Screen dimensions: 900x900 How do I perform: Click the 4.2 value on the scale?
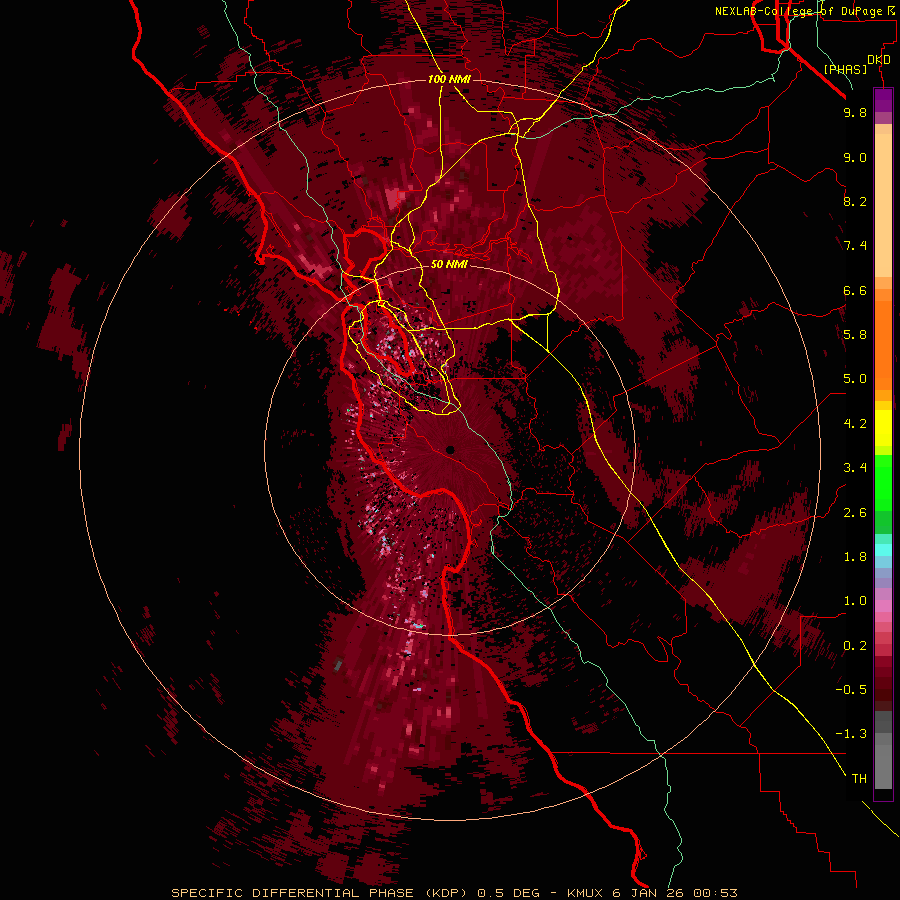855,424
